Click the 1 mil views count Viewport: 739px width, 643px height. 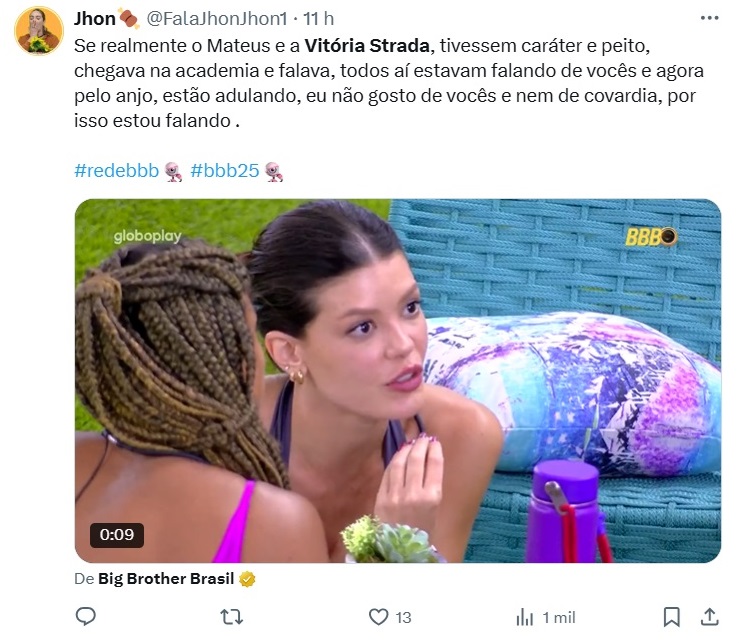point(559,618)
